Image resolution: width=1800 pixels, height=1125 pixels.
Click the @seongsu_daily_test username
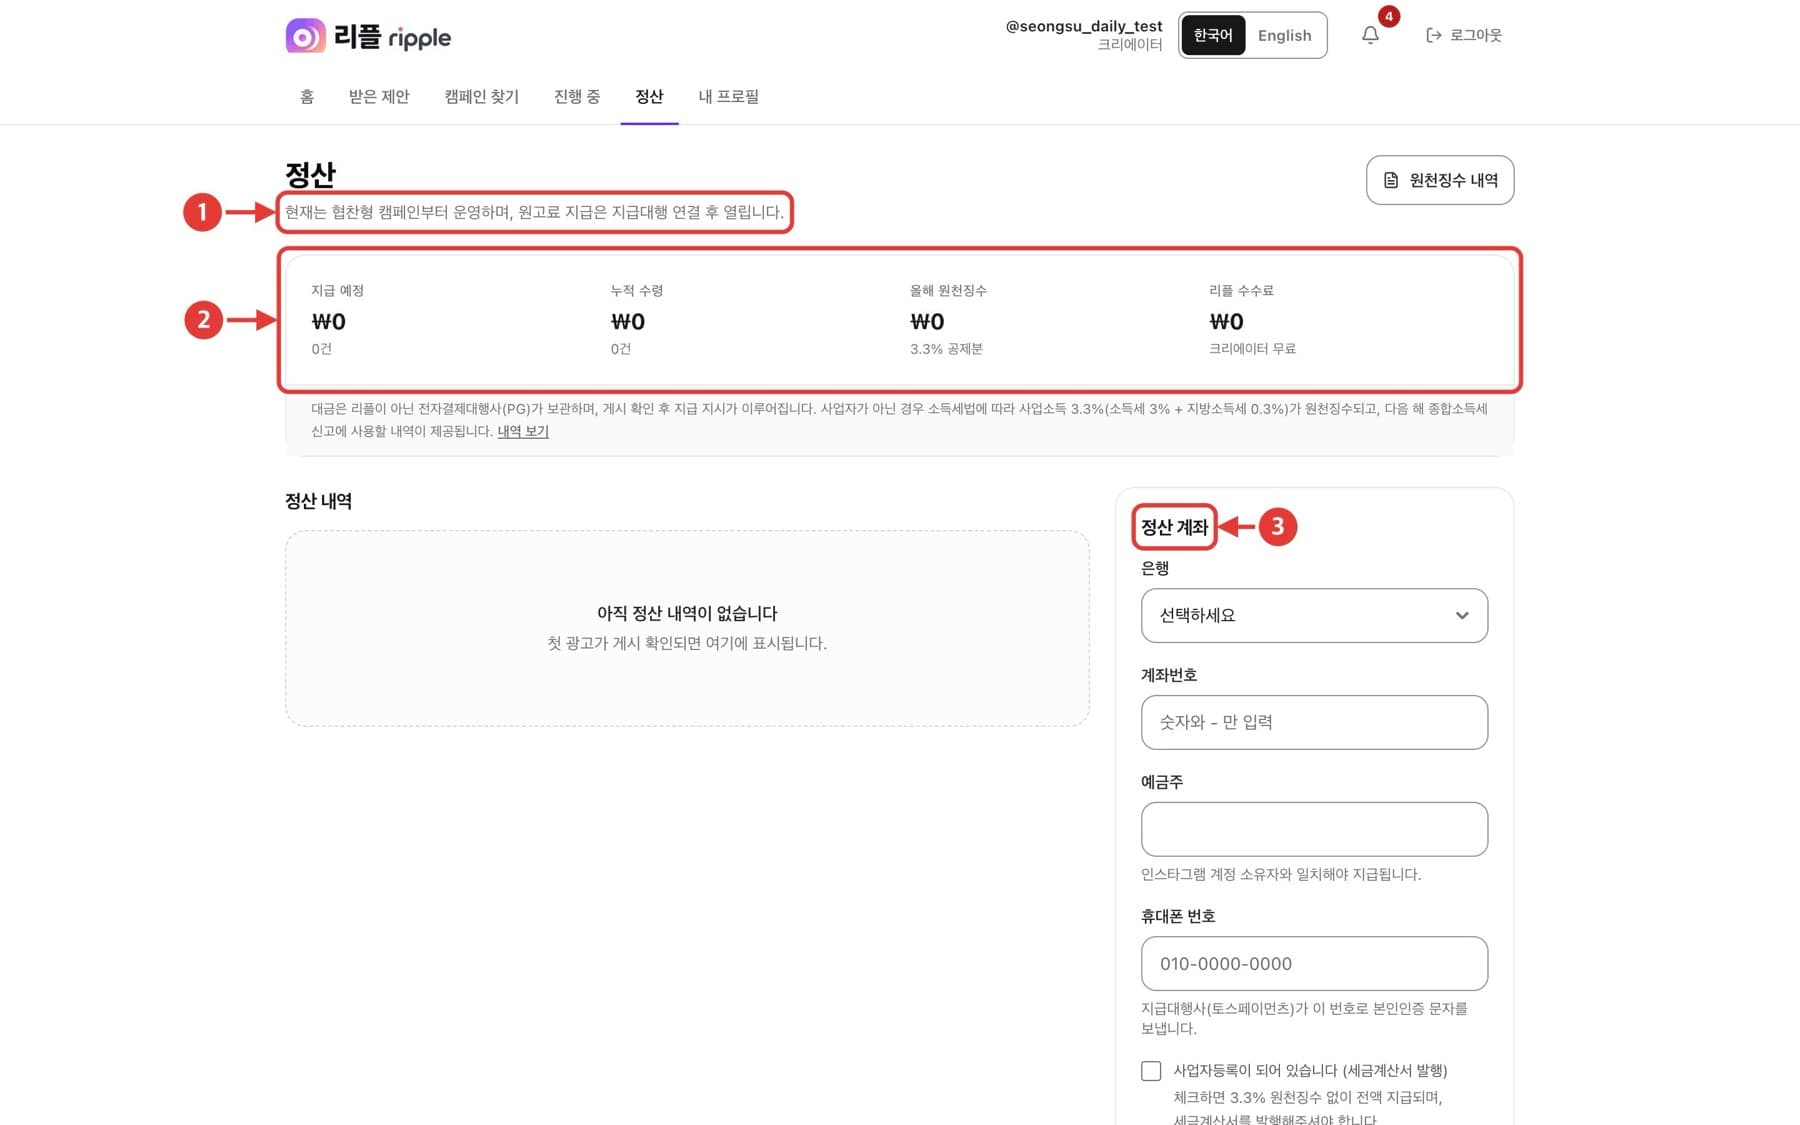(x=1084, y=26)
